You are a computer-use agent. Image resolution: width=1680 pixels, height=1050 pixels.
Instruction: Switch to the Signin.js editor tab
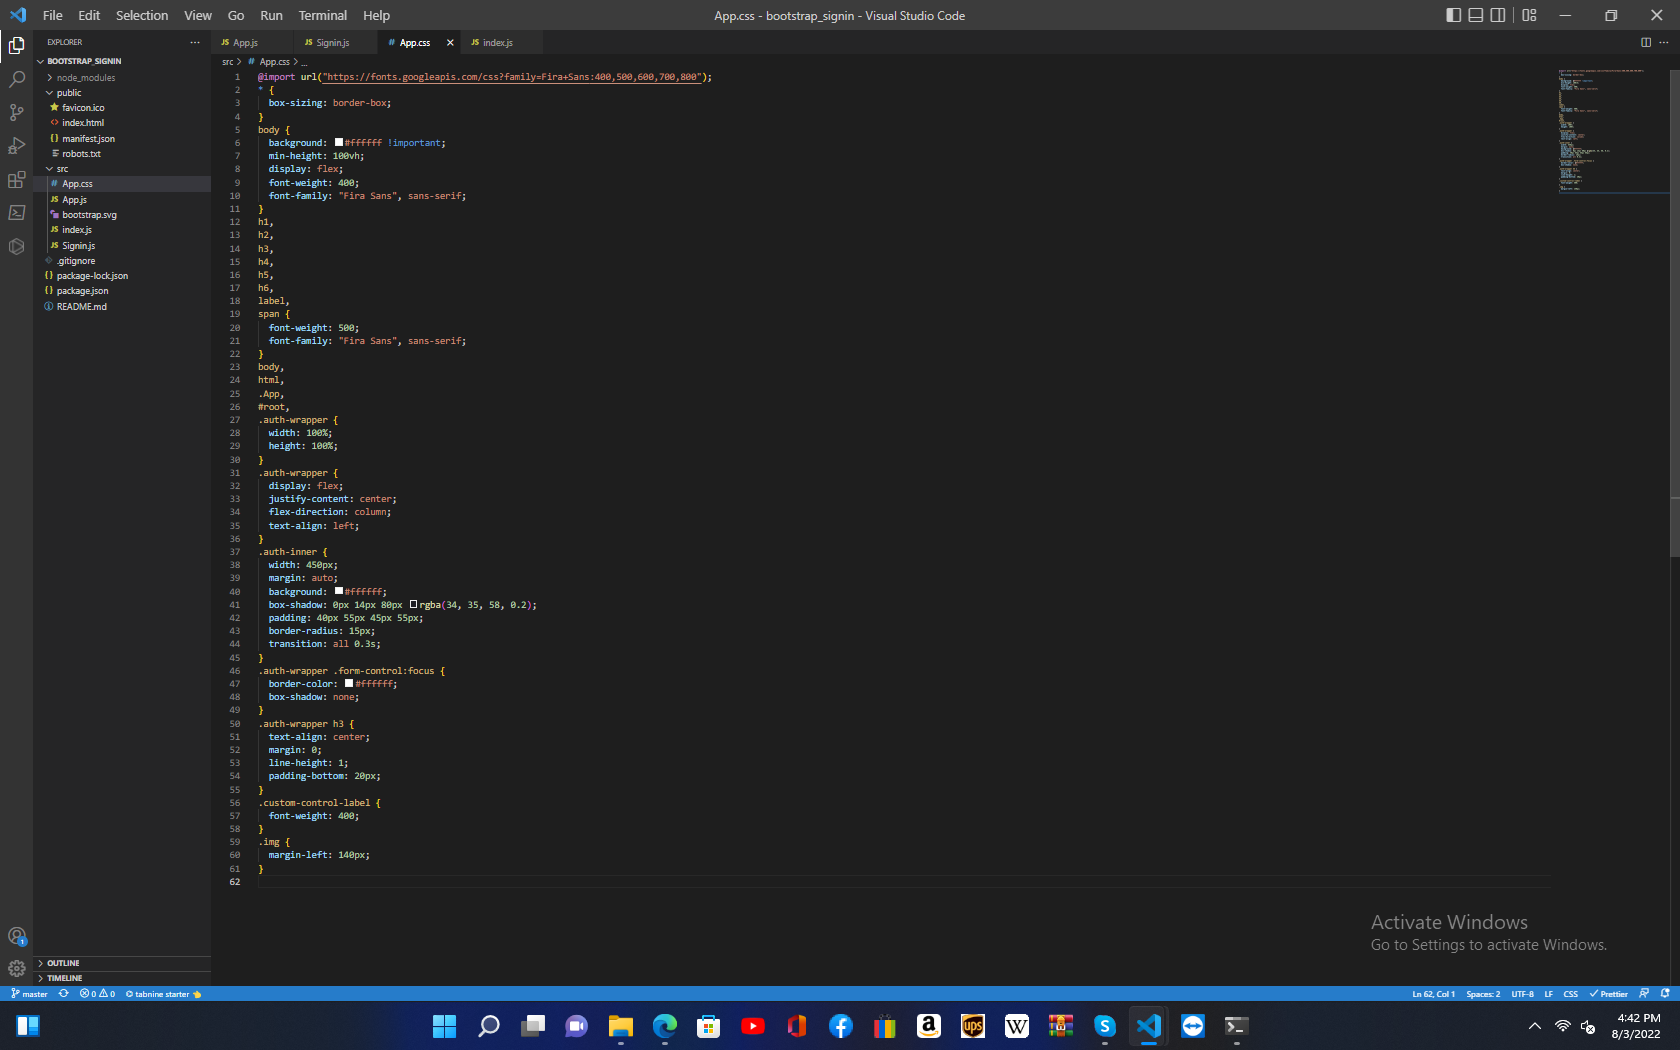tap(331, 42)
